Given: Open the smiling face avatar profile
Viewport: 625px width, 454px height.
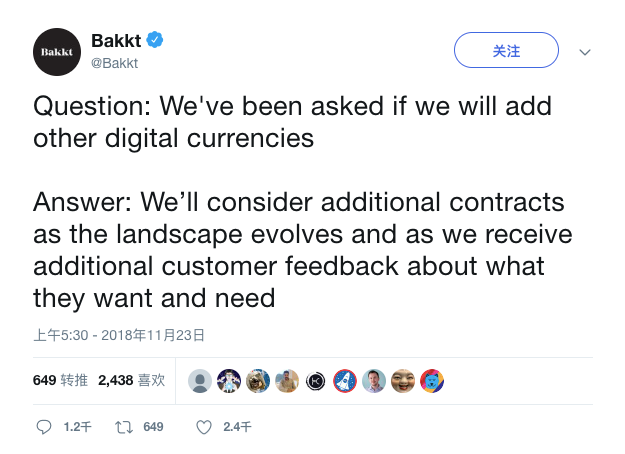Looking at the screenshot, I should coord(403,381).
